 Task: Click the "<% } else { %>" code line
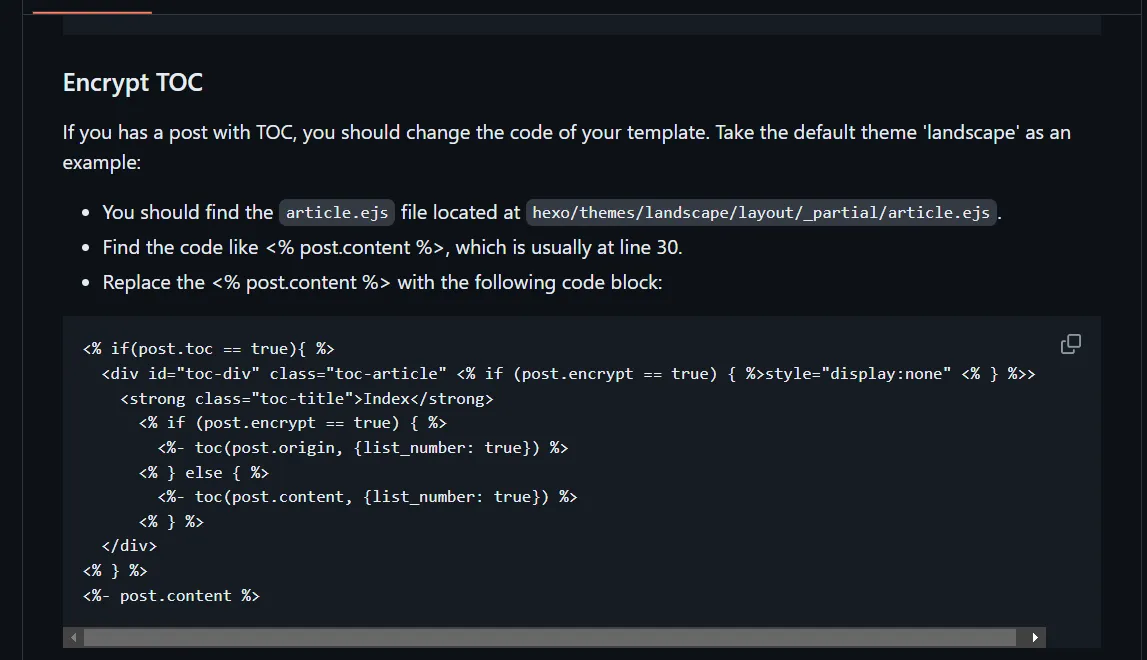tap(204, 472)
